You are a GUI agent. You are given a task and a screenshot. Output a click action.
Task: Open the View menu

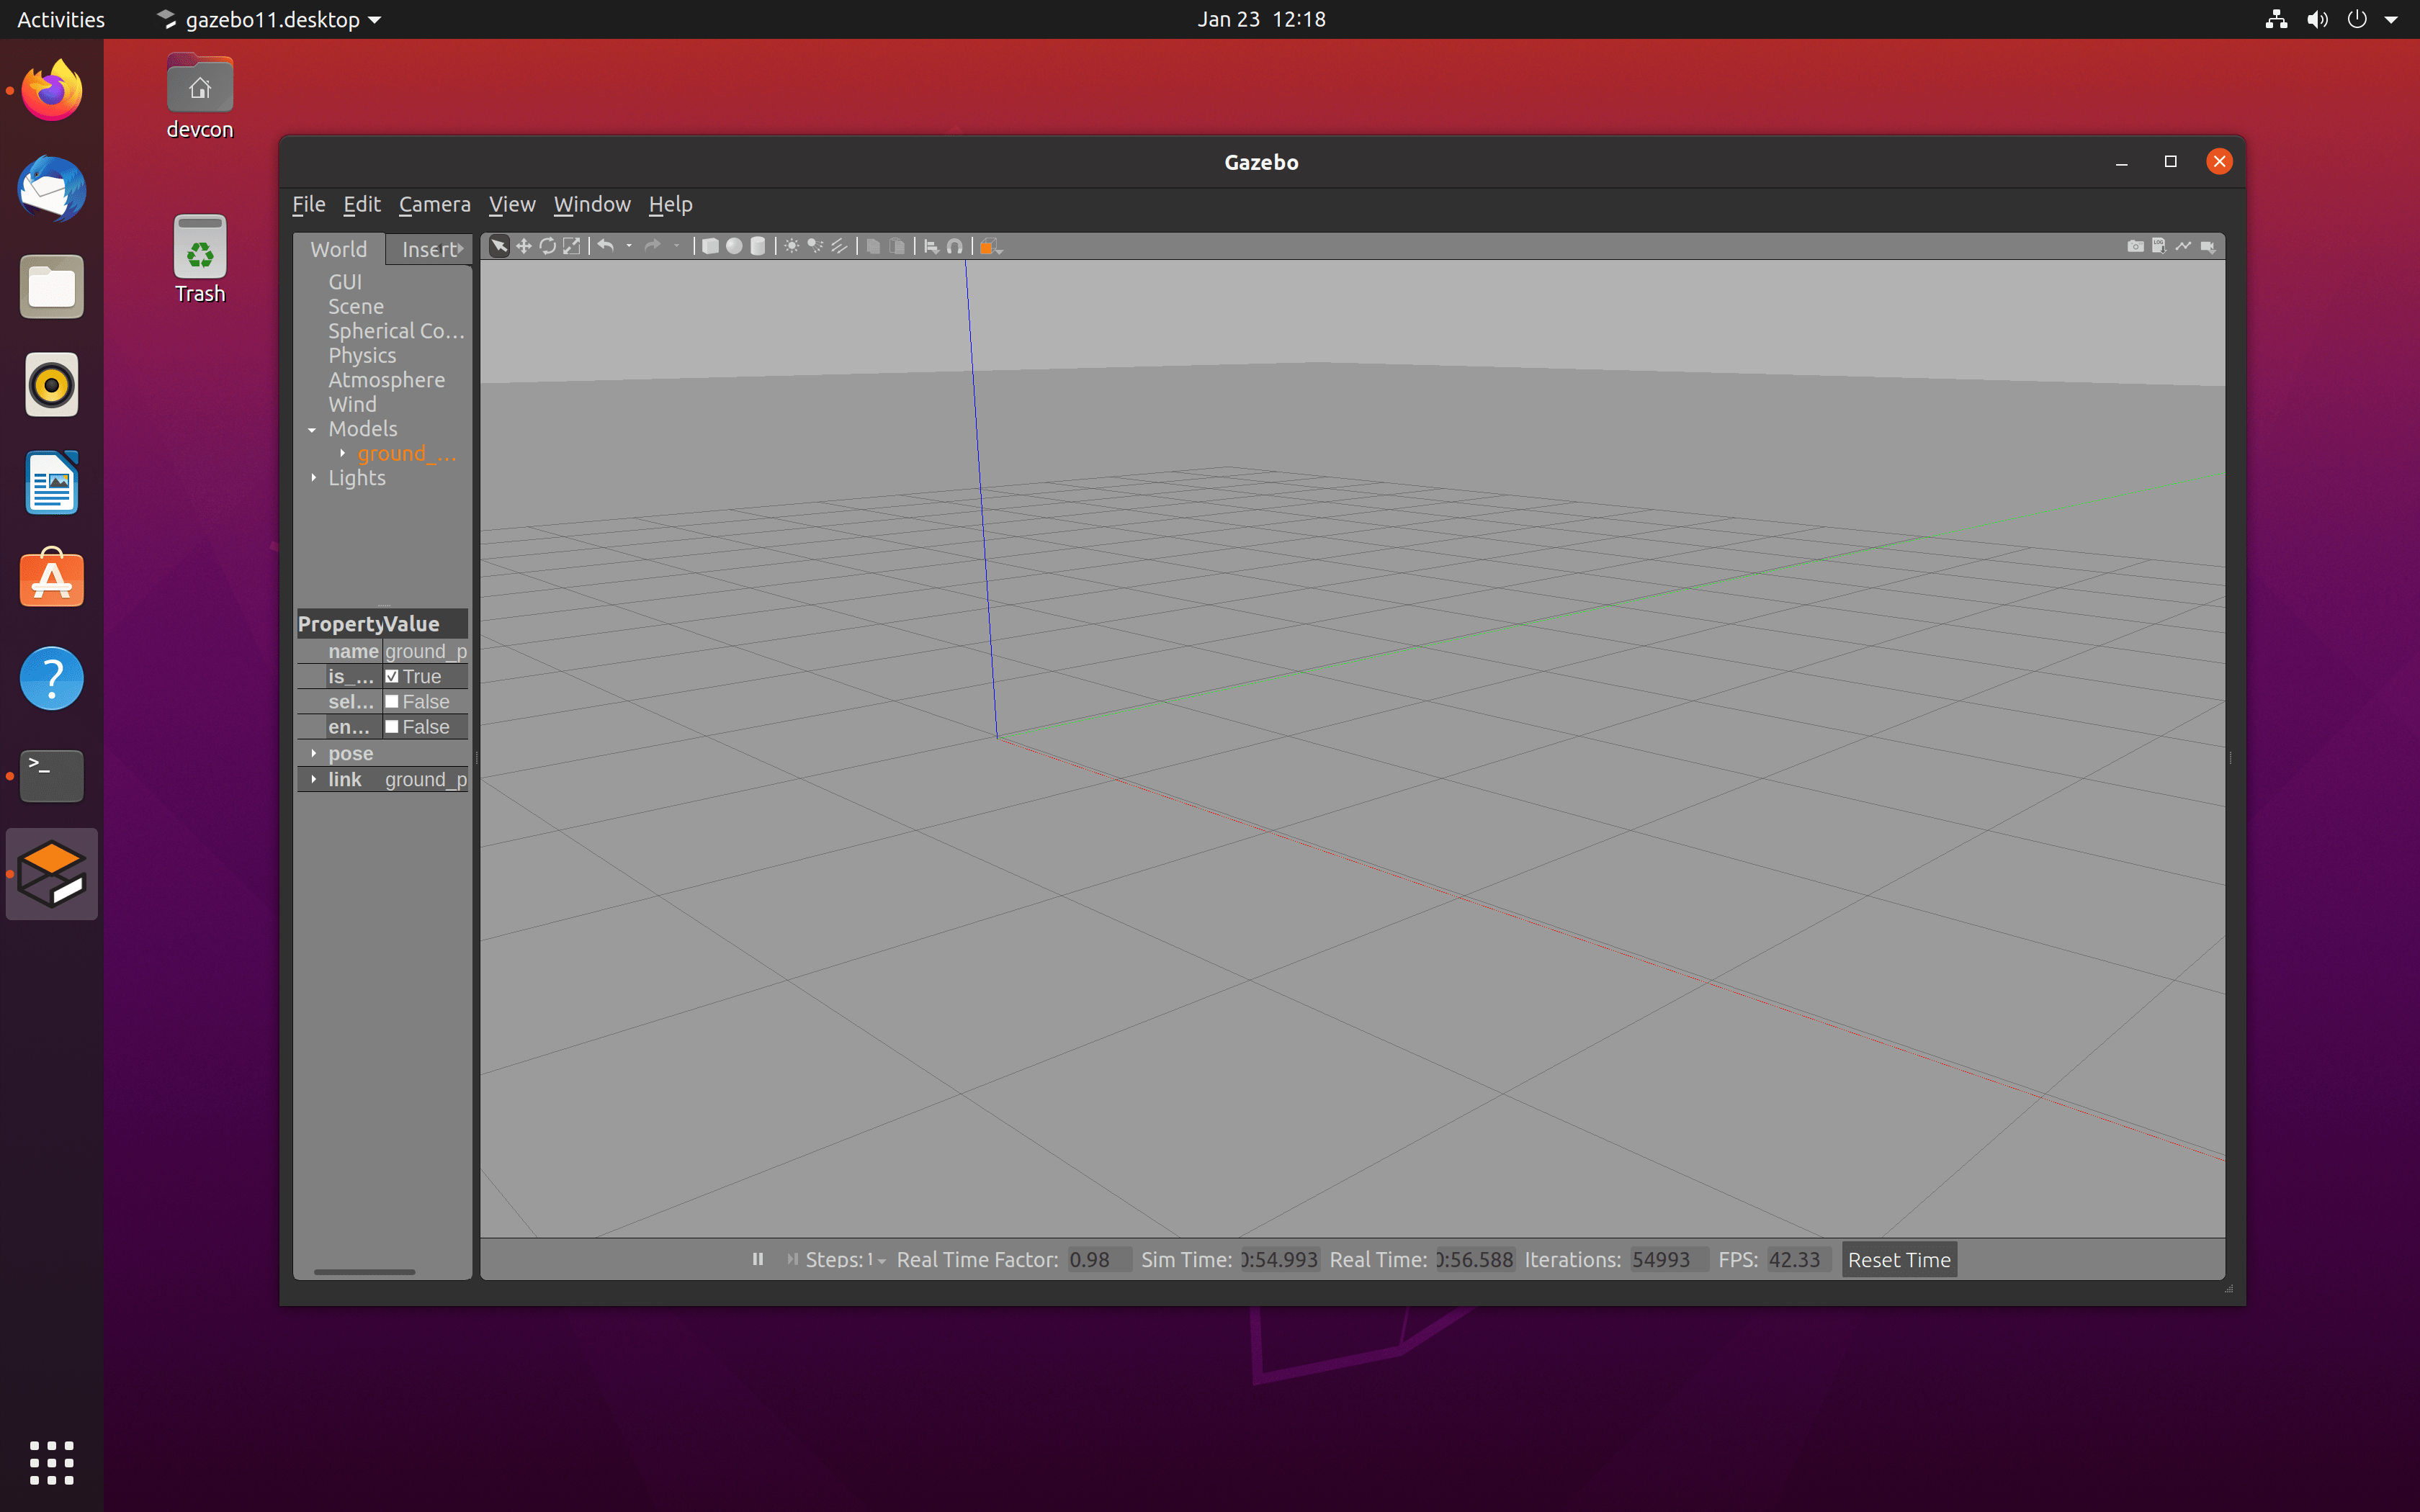[512, 204]
